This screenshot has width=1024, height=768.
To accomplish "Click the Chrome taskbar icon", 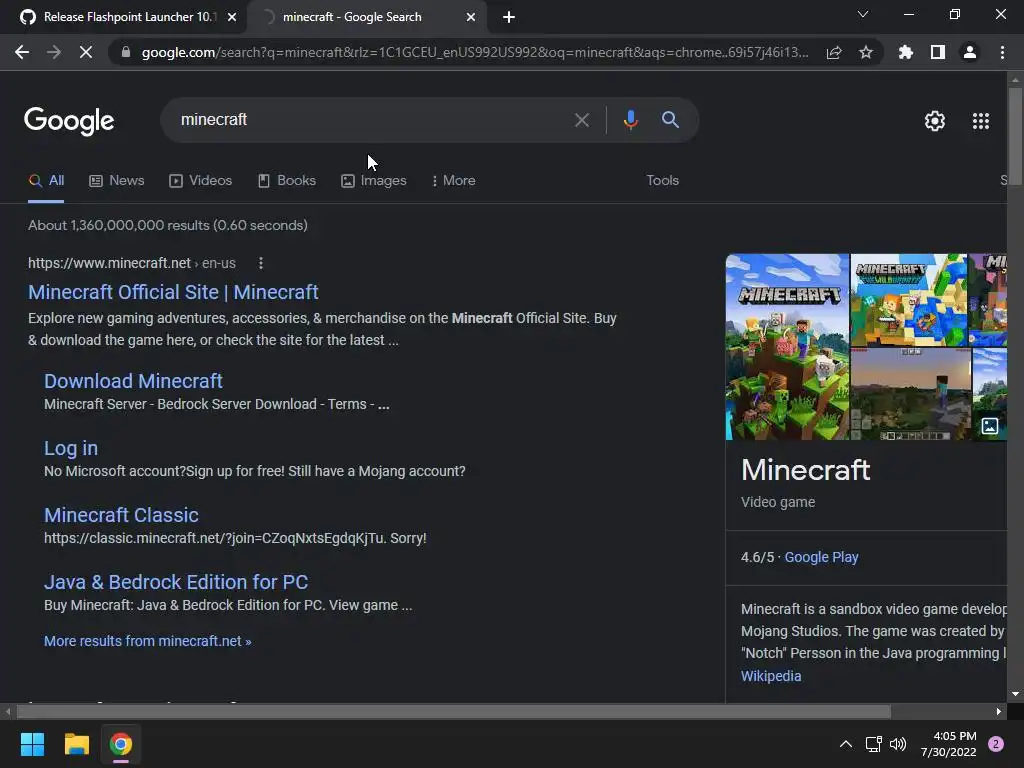I will (121, 744).
